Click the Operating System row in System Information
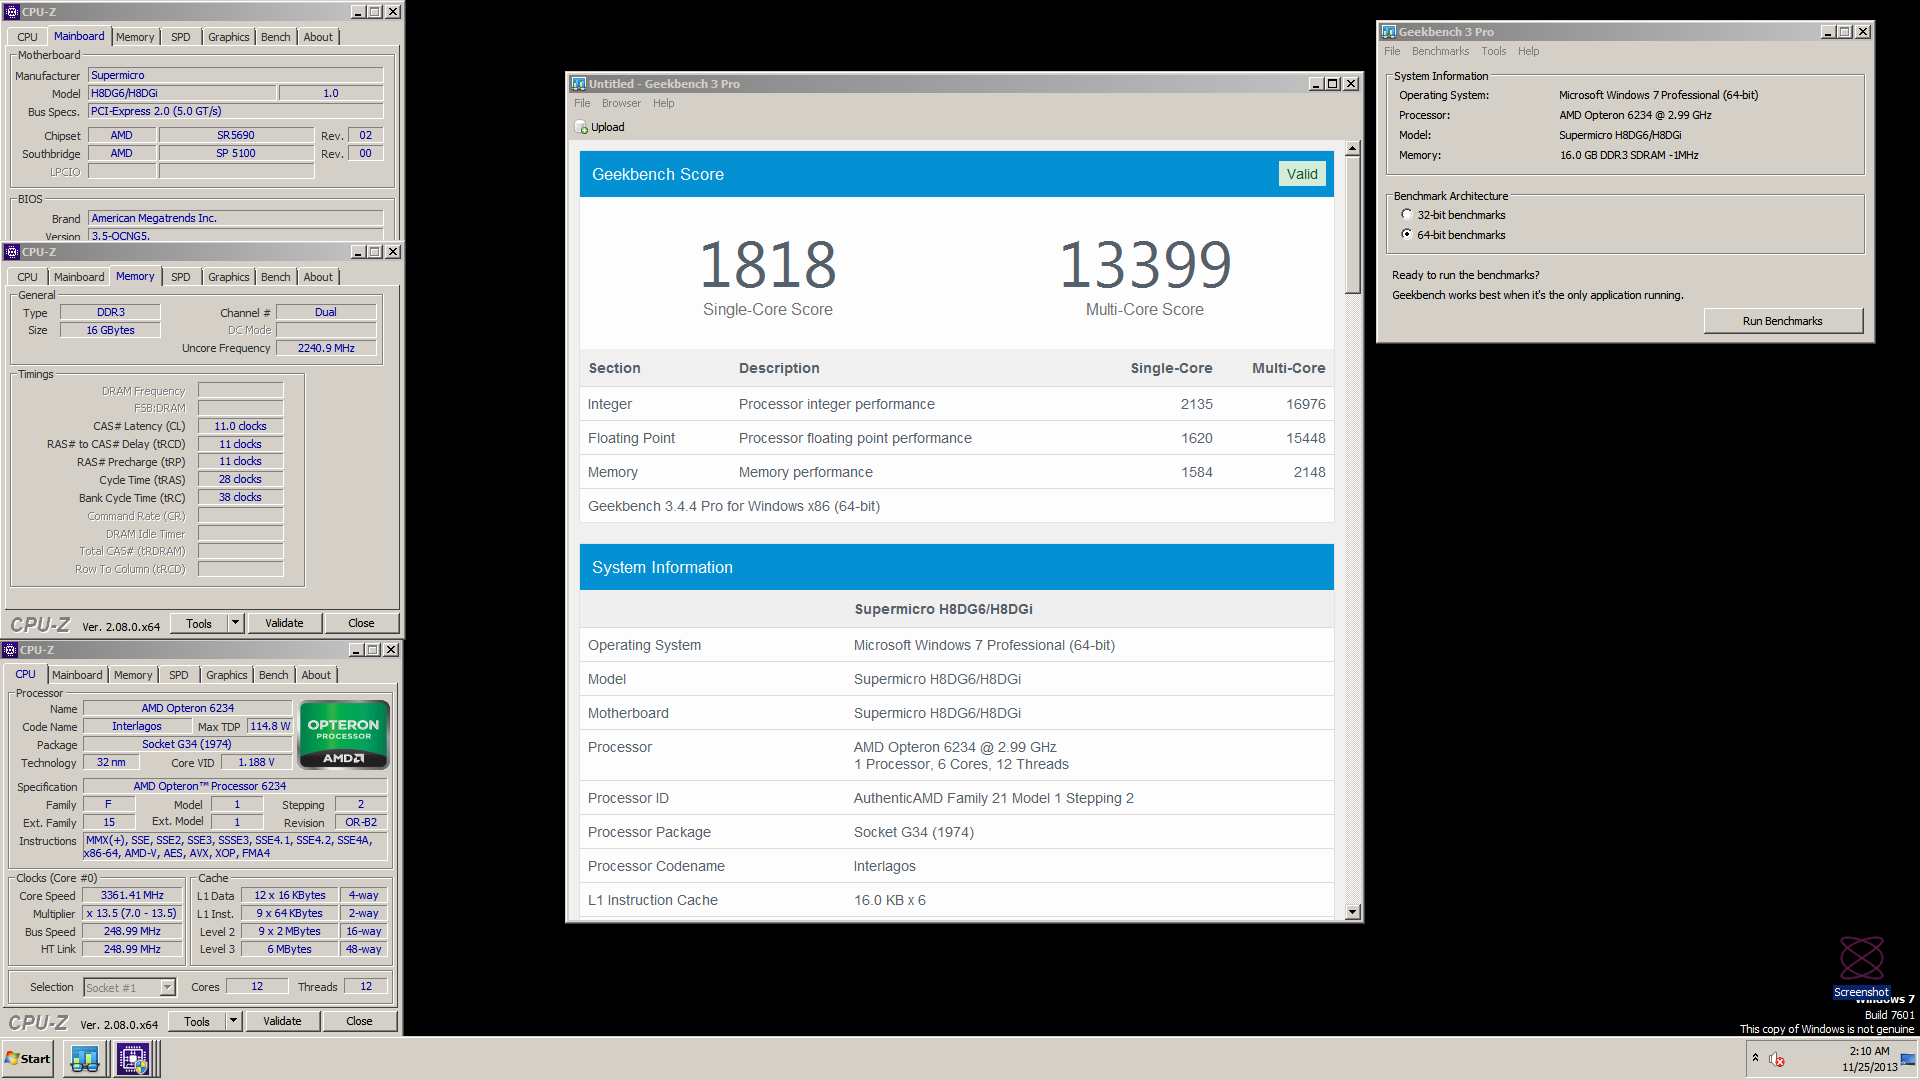This screenshot has height=1080, width=1920. pyautogui.click(x=957, y=645)
